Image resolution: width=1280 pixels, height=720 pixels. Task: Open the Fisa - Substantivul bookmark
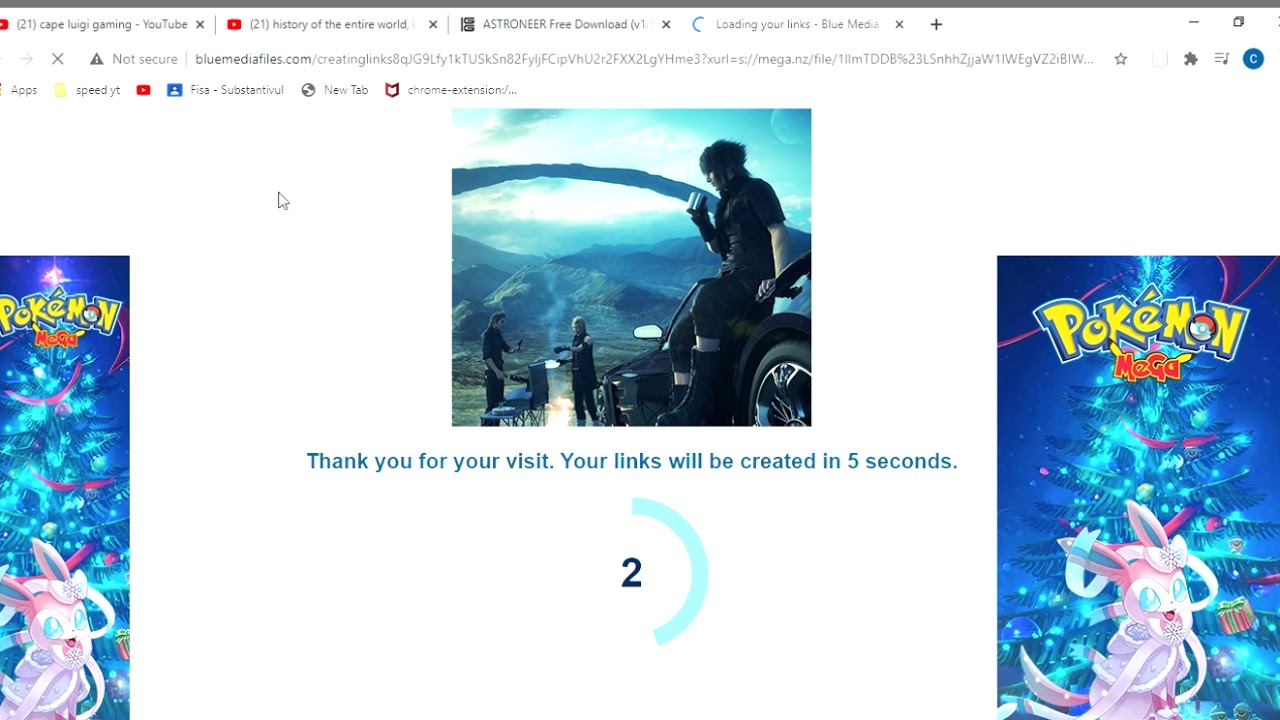point(226,90)
